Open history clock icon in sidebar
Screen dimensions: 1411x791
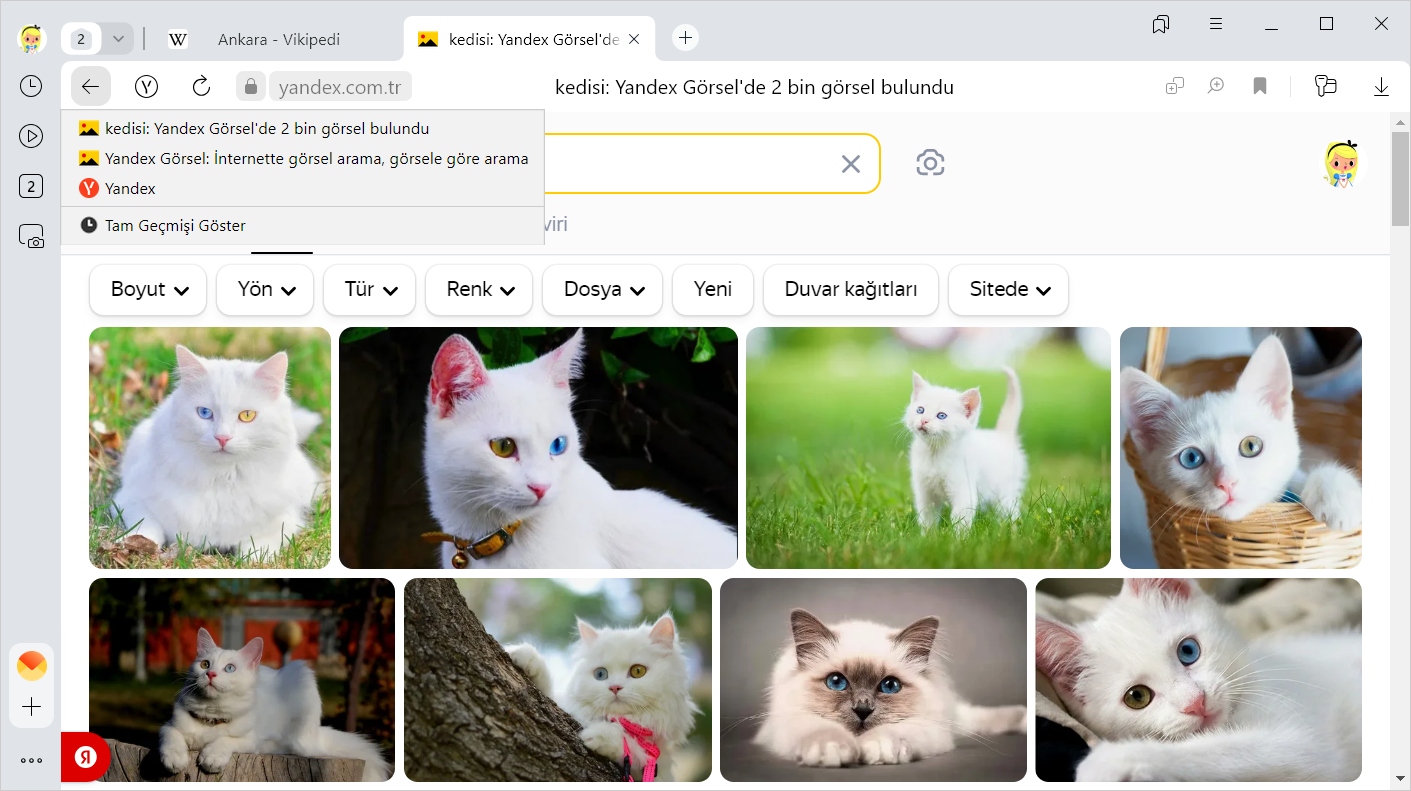tap(31, 86)
